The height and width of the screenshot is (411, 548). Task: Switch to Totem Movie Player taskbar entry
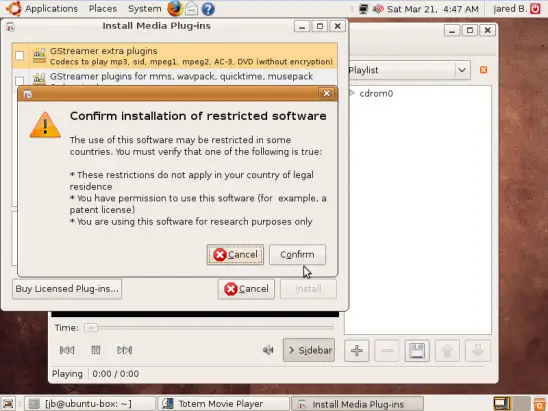(224, 404)
